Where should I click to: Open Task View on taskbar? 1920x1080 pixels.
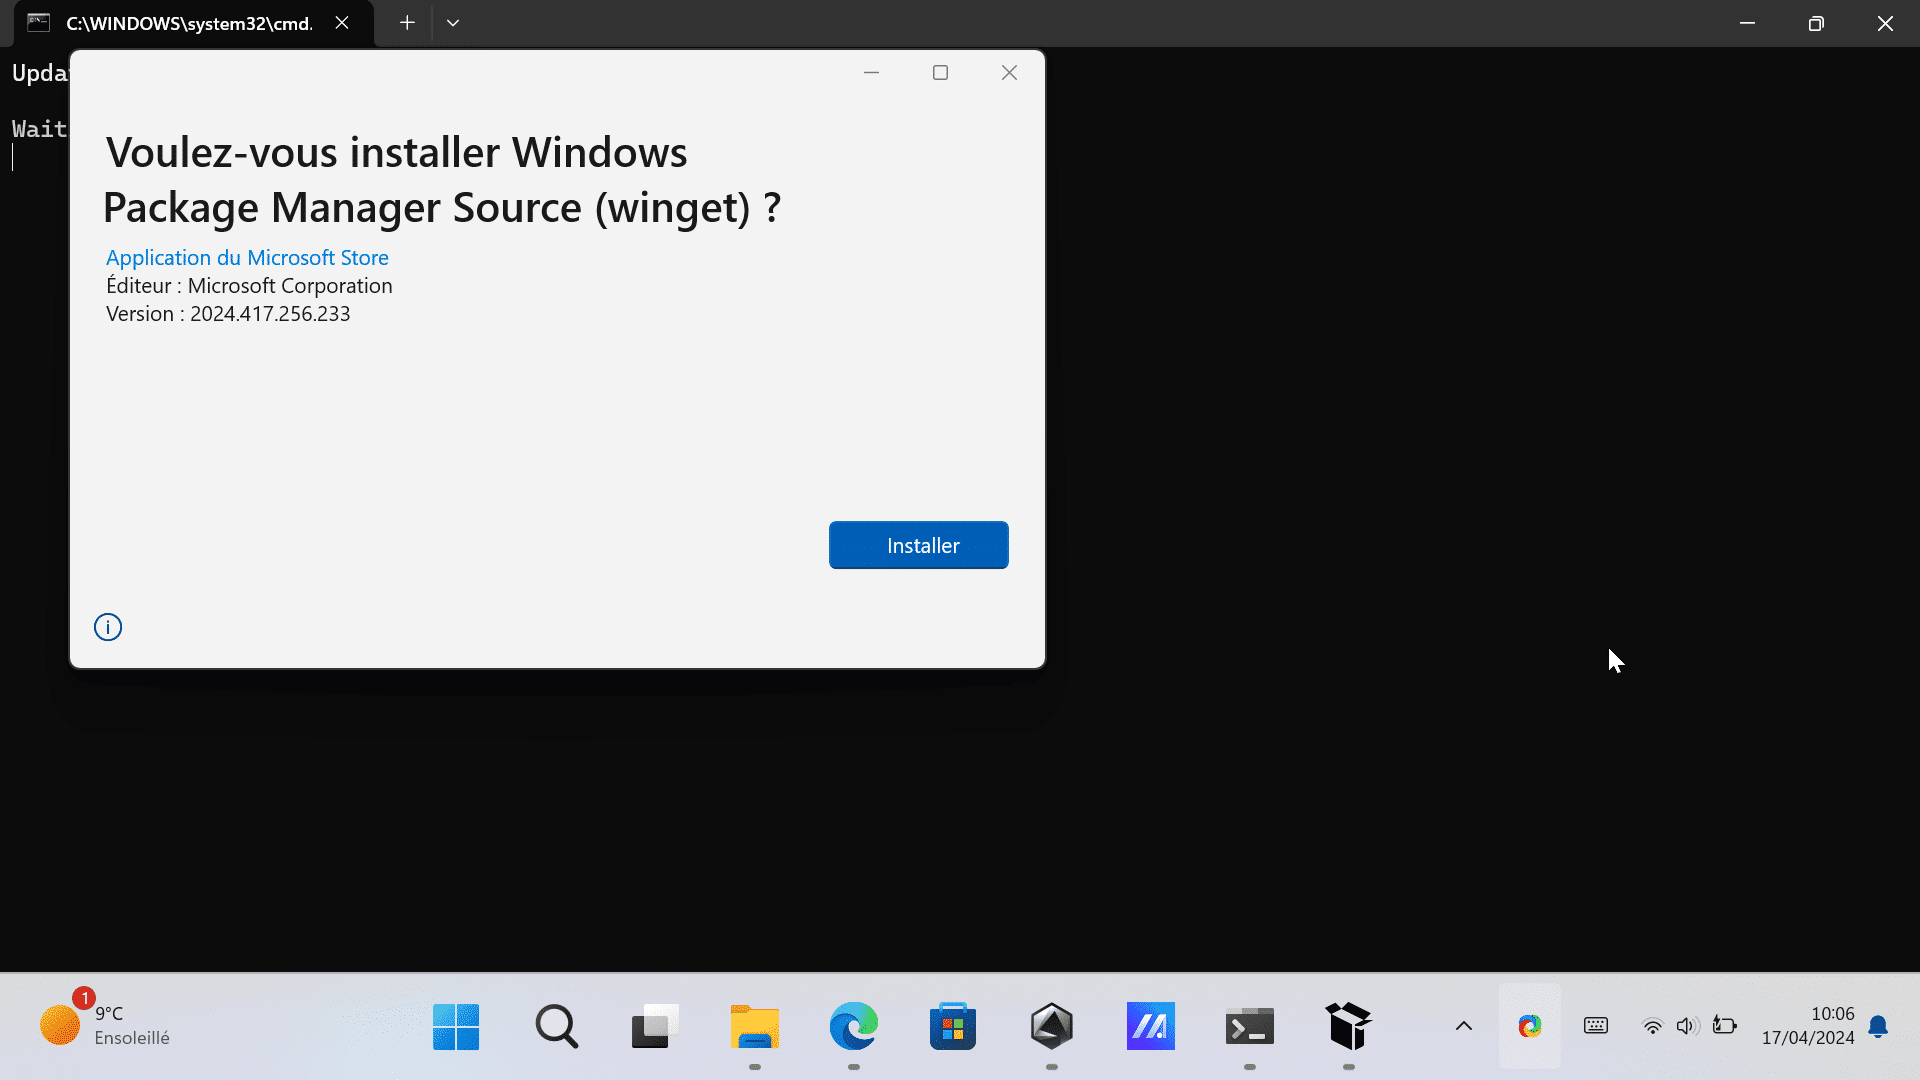[x=655, y=1026]
